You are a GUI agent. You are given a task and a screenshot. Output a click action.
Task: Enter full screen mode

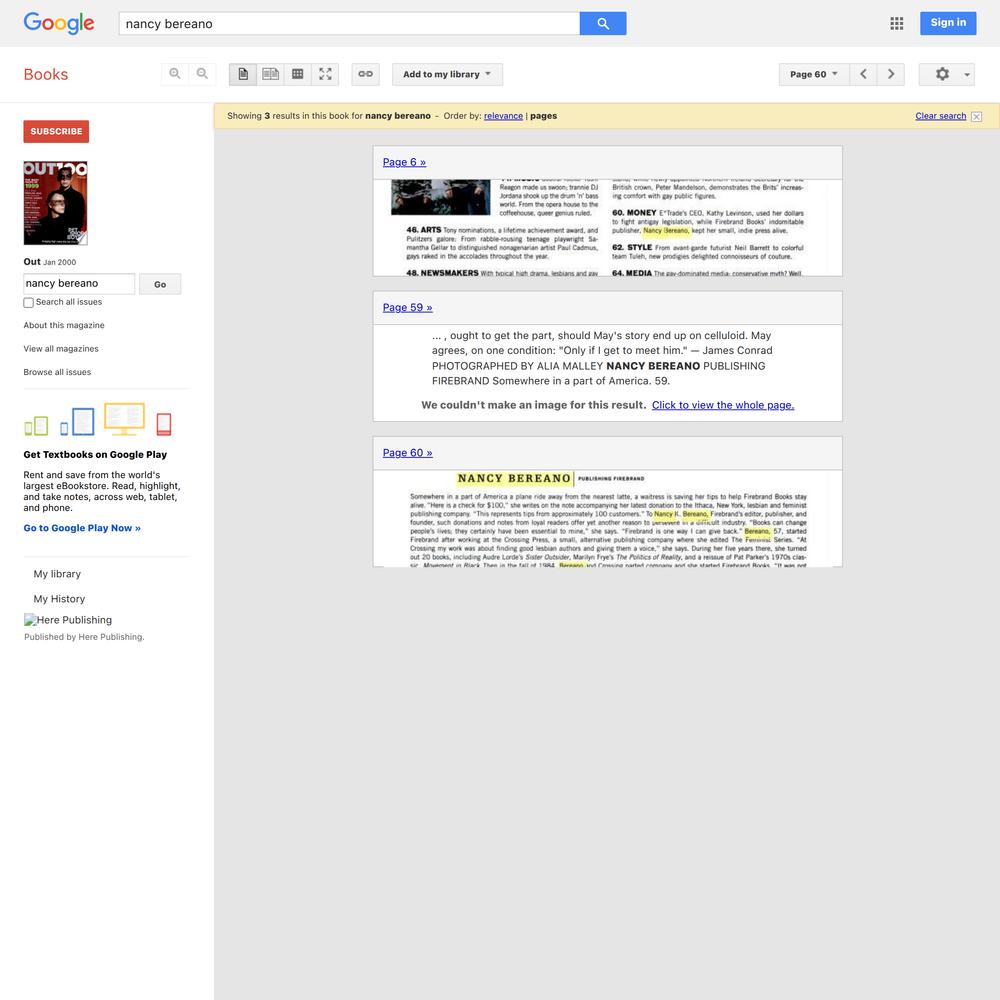click(325, 74)
